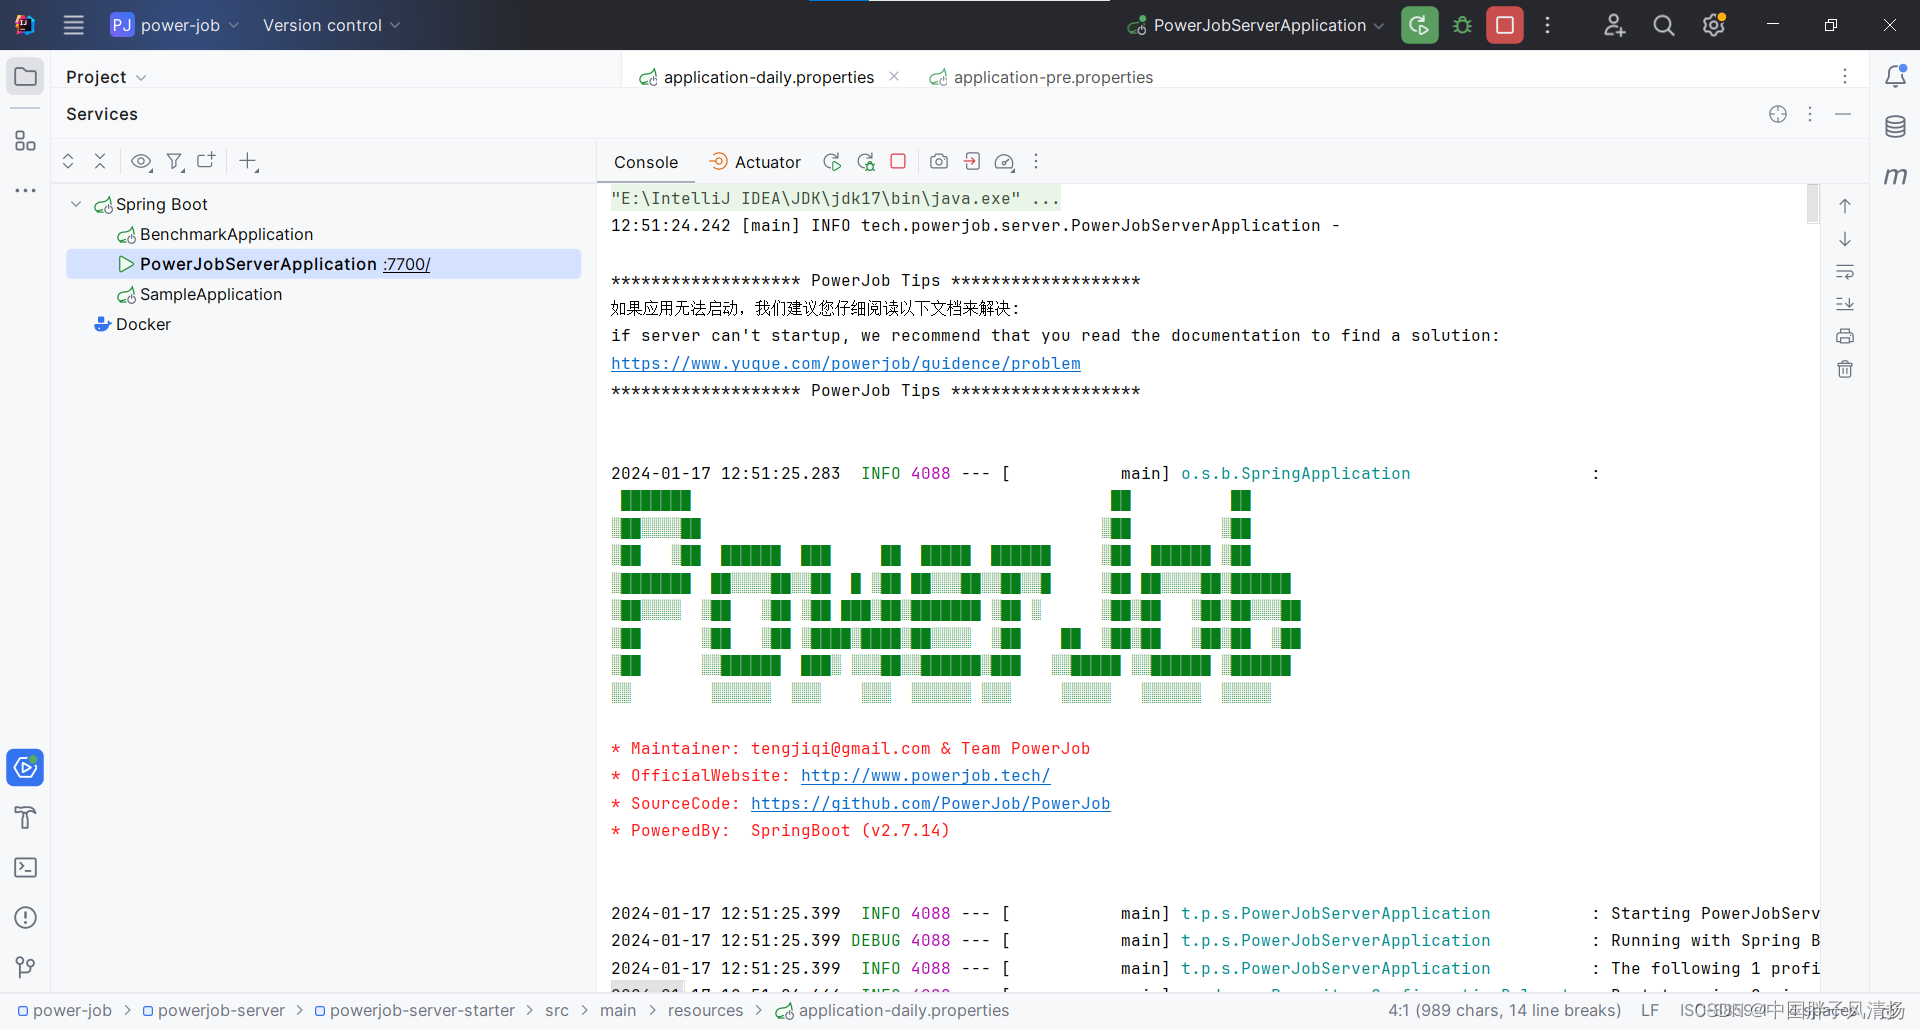1920x1029 pixels.
Task: Open the main hamburger menu
Action: [73, 25]
